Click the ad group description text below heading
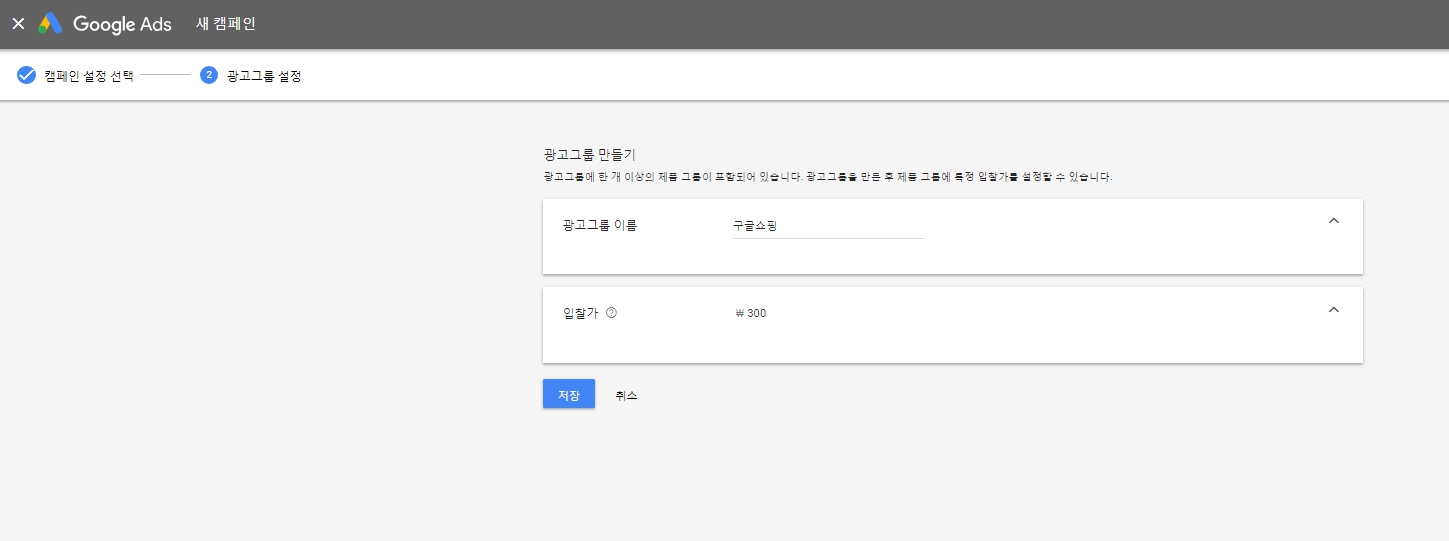1449x541 pixels. pos(827,177)
